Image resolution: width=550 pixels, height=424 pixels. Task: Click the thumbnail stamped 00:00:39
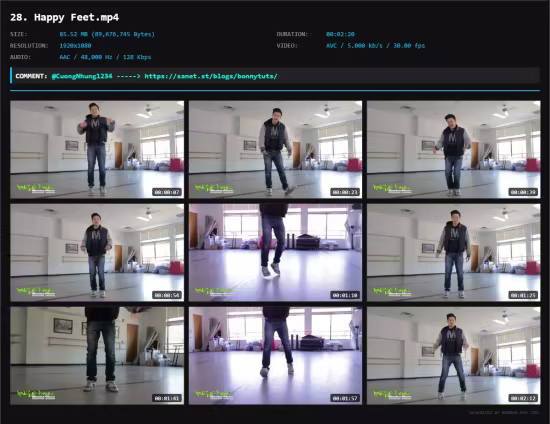pyautogui.click(x=454, y=149)
